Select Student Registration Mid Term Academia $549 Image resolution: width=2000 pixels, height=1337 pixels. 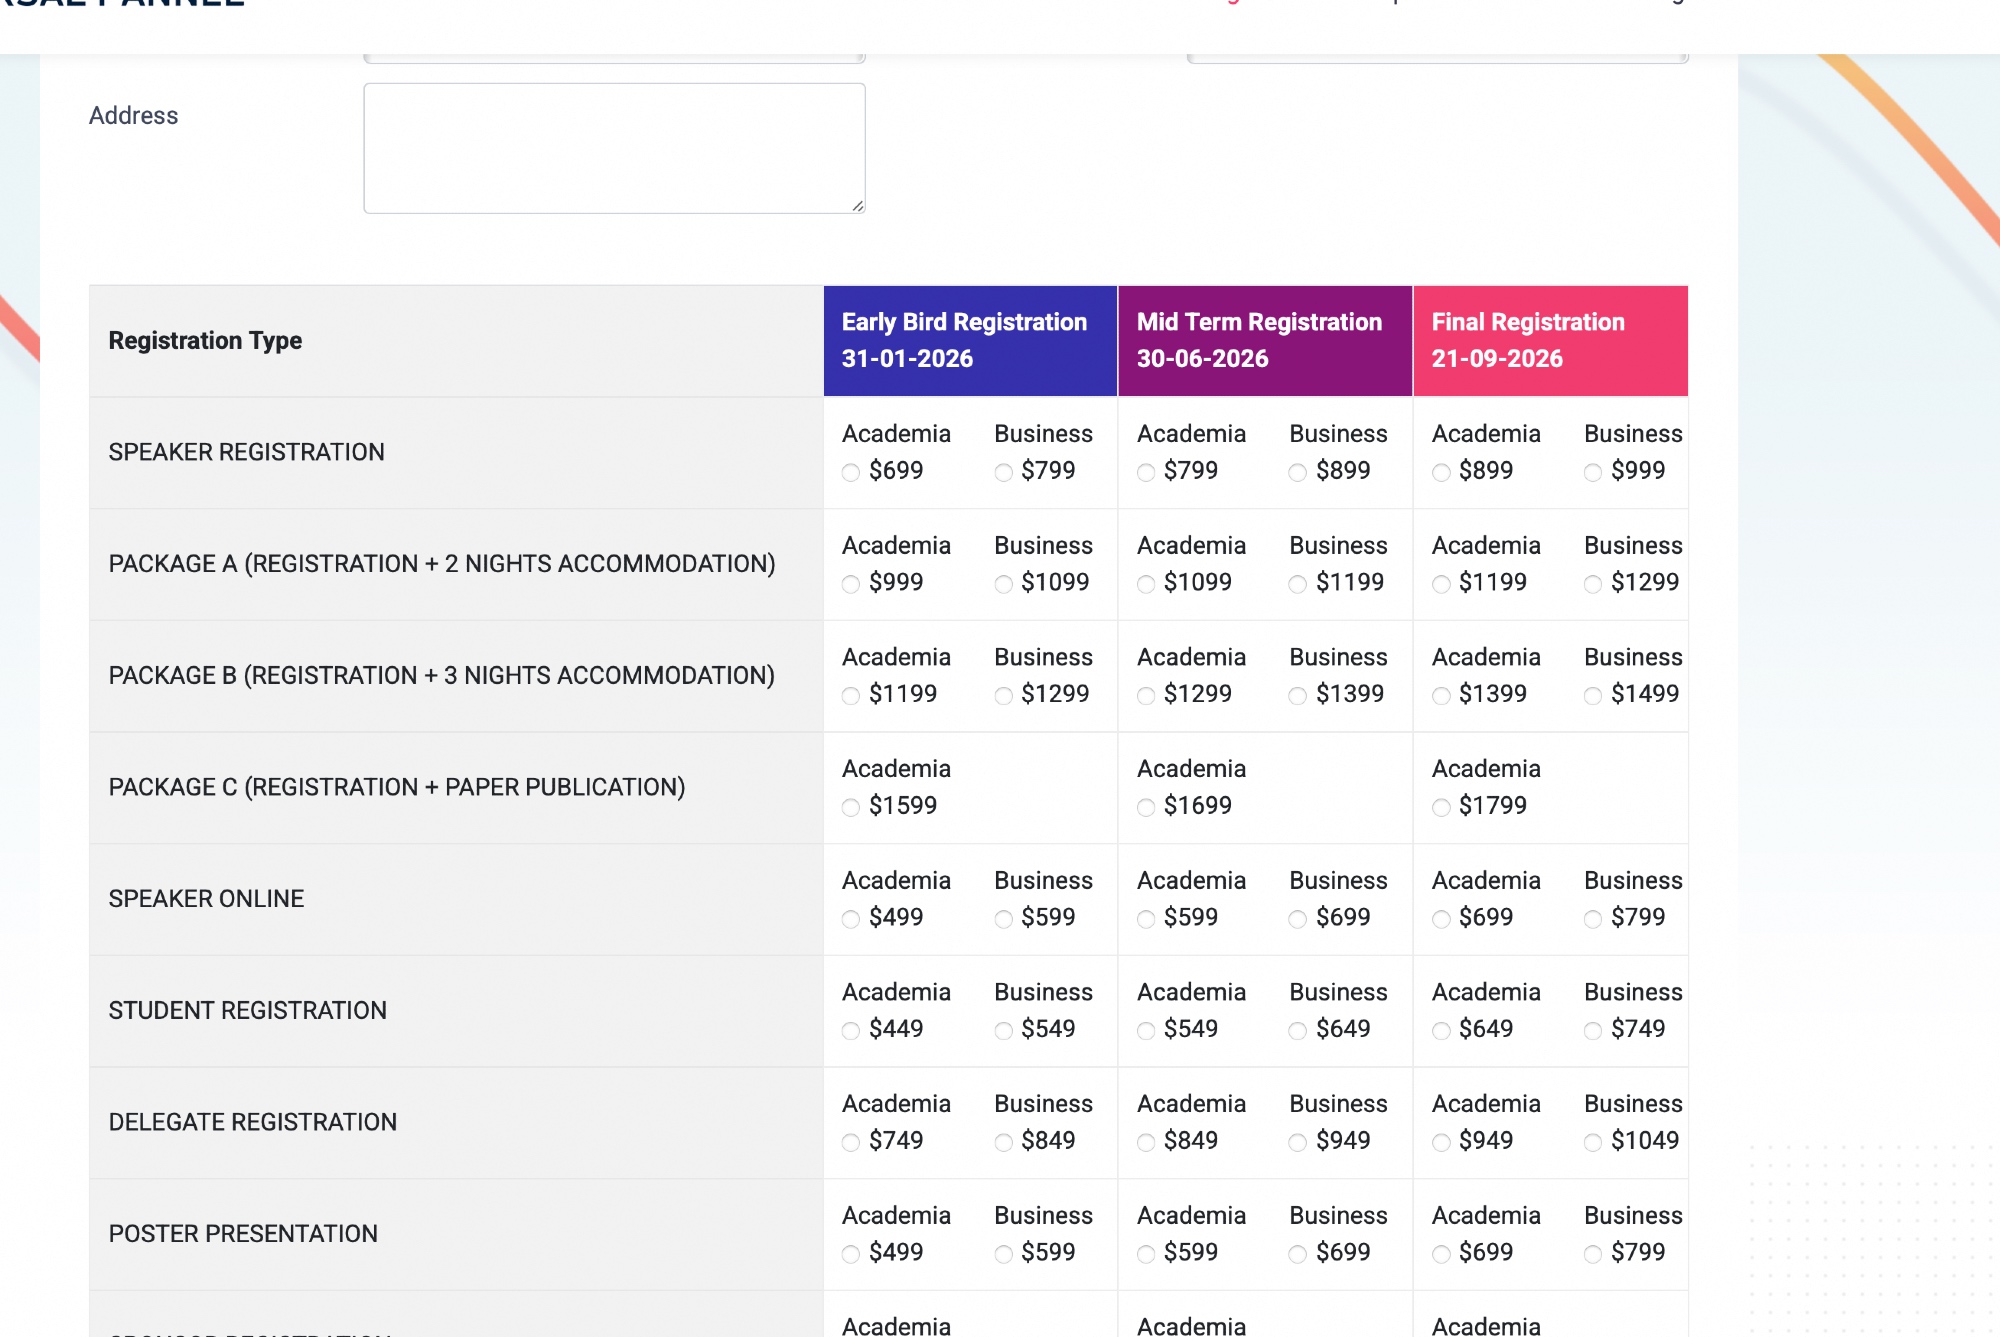coord(1146,1030)
